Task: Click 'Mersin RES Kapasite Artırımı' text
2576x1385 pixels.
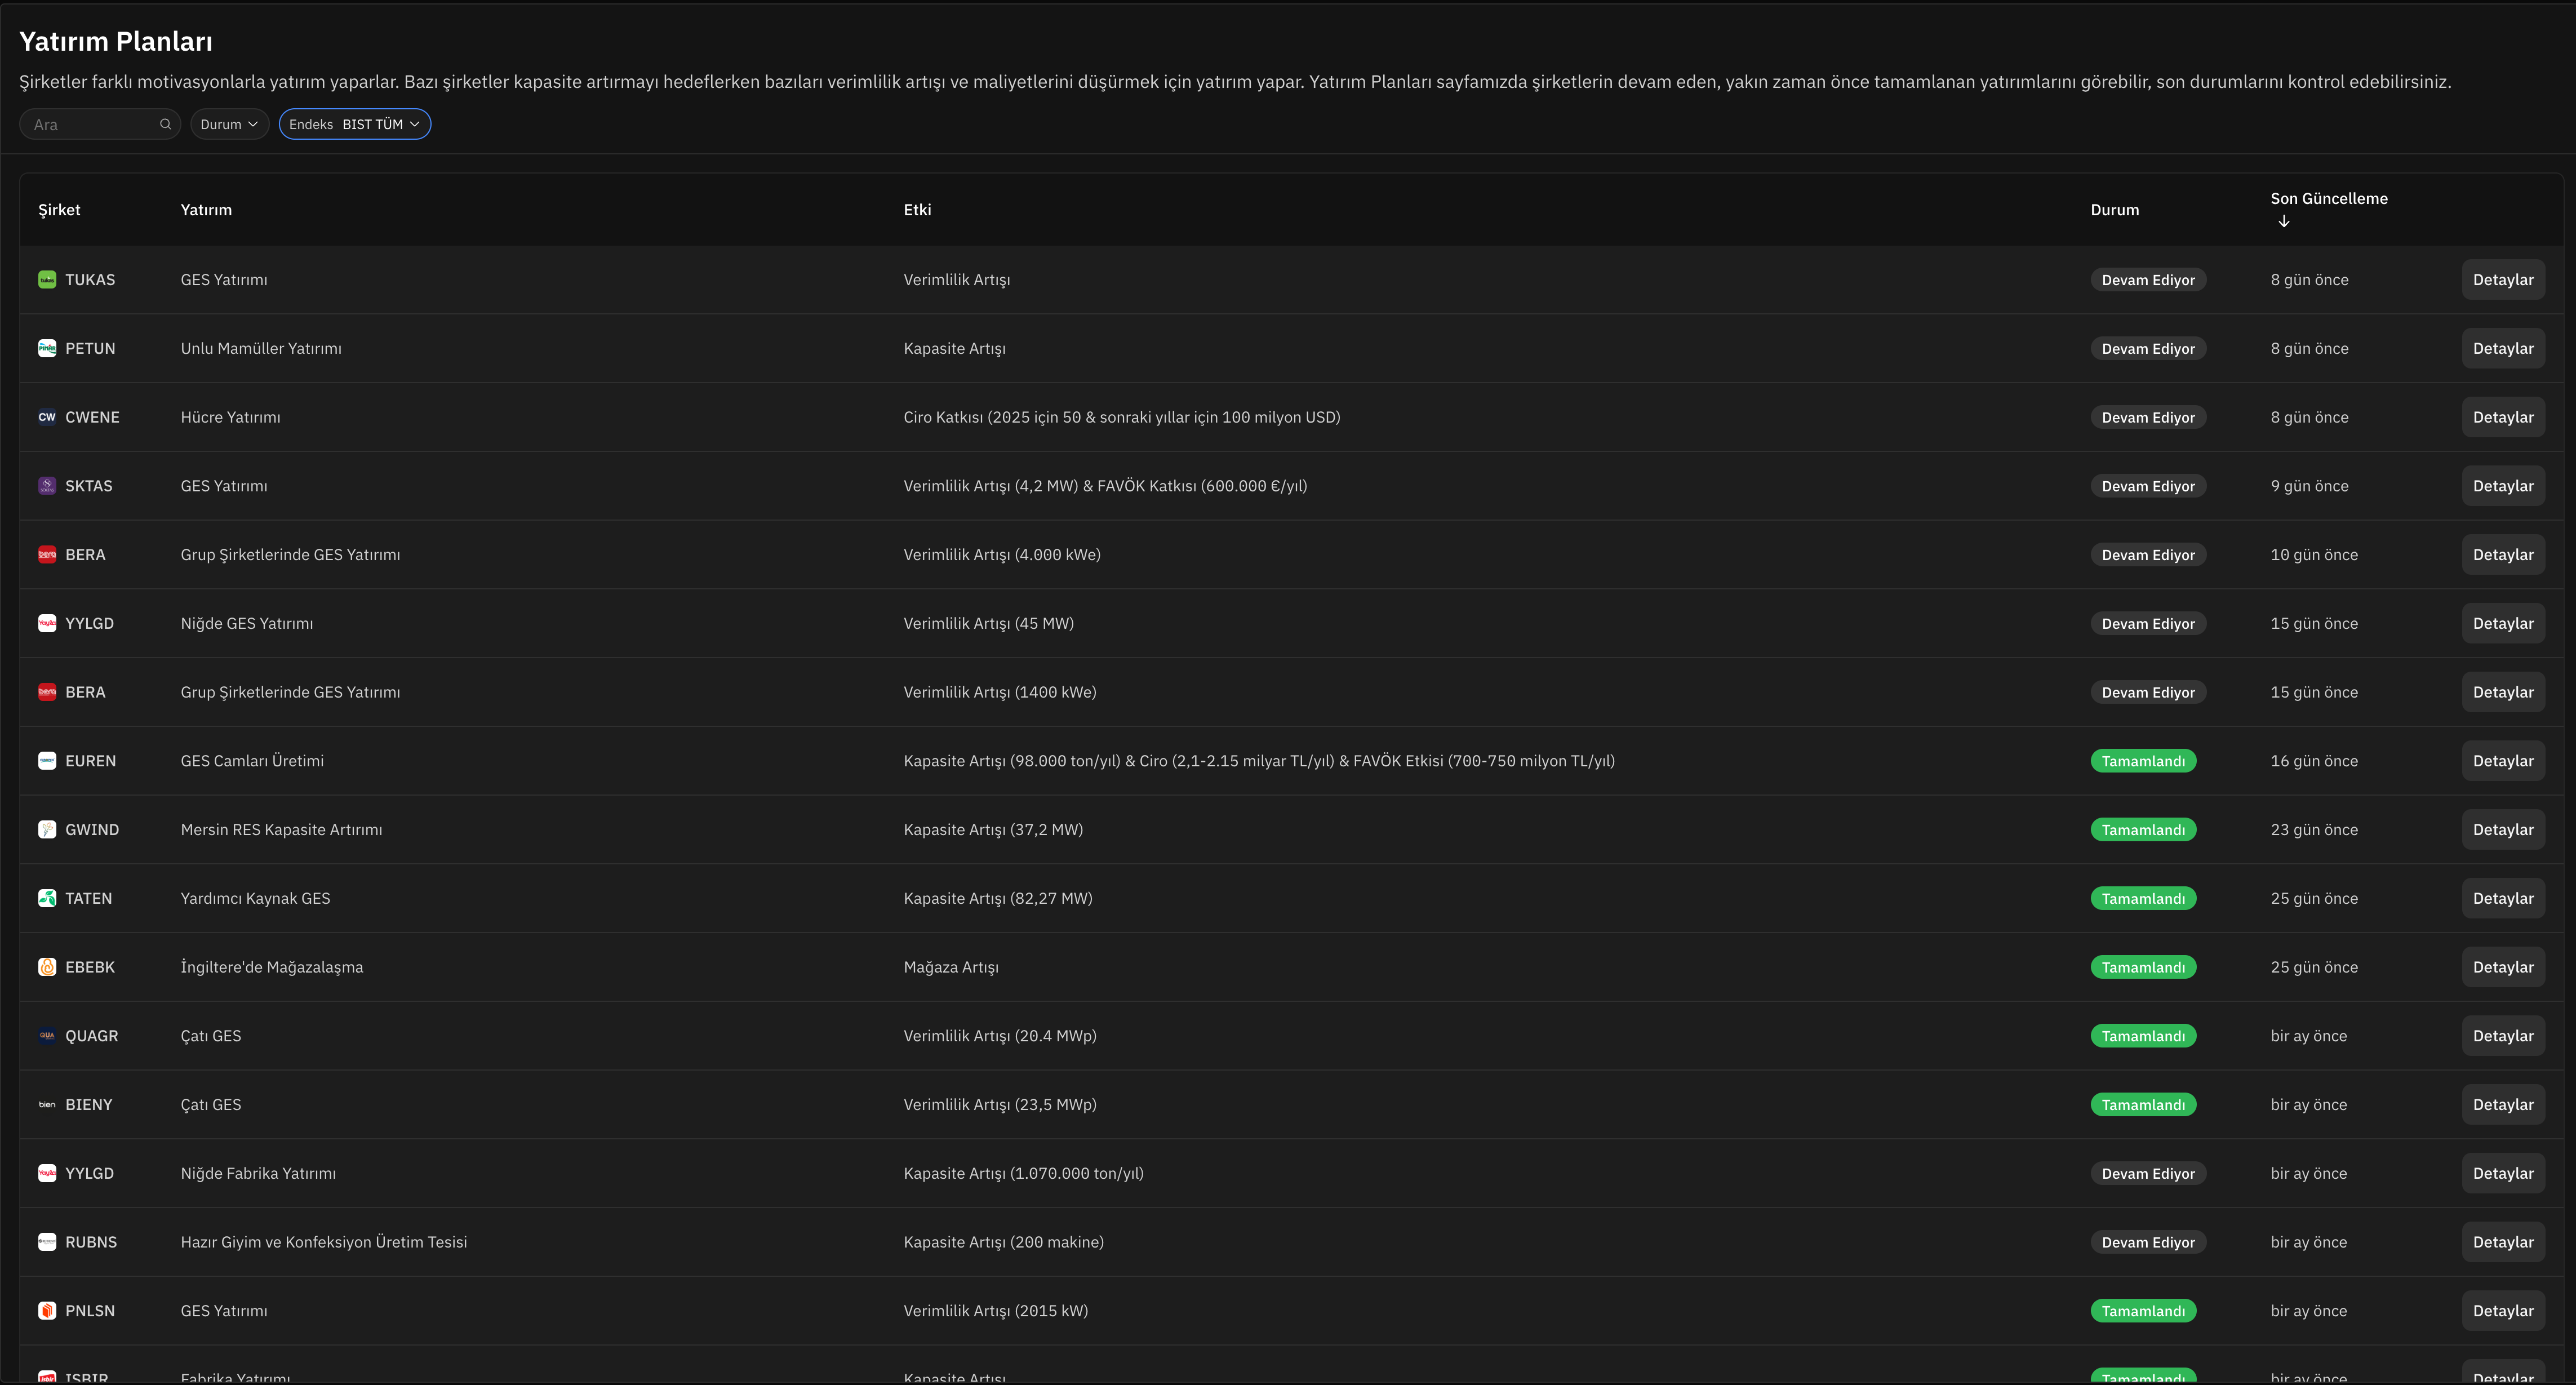Action: point(281,830)
